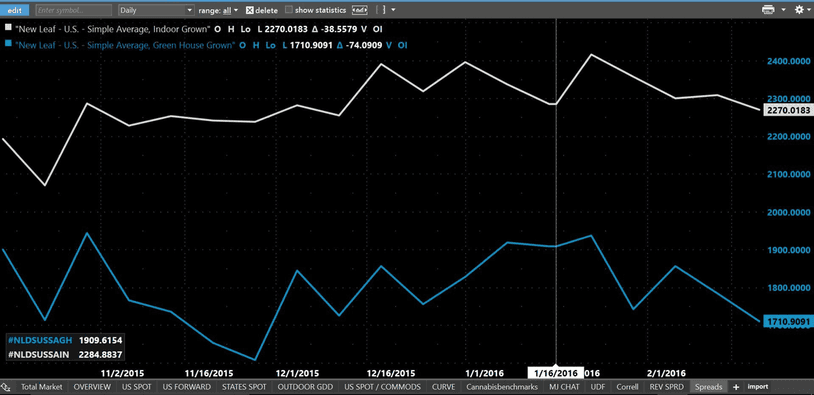
Task: Click the Green House last value 1710.9091
Action: click(312, 45)
